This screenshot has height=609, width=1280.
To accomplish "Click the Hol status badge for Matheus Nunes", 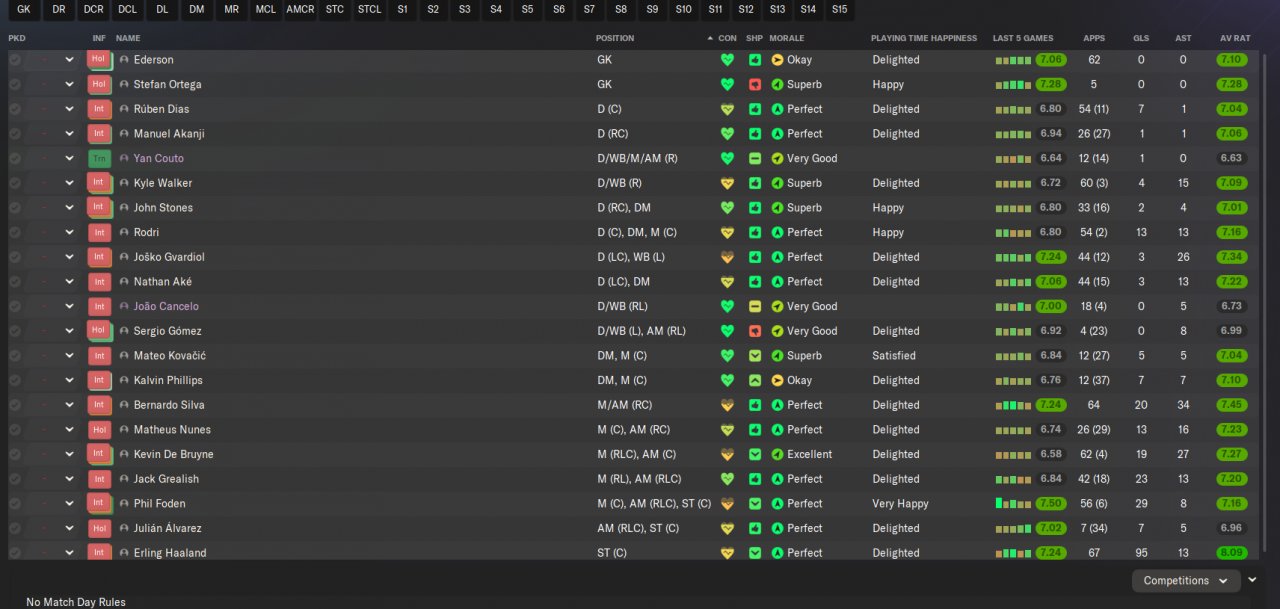I will click(99, 429).
